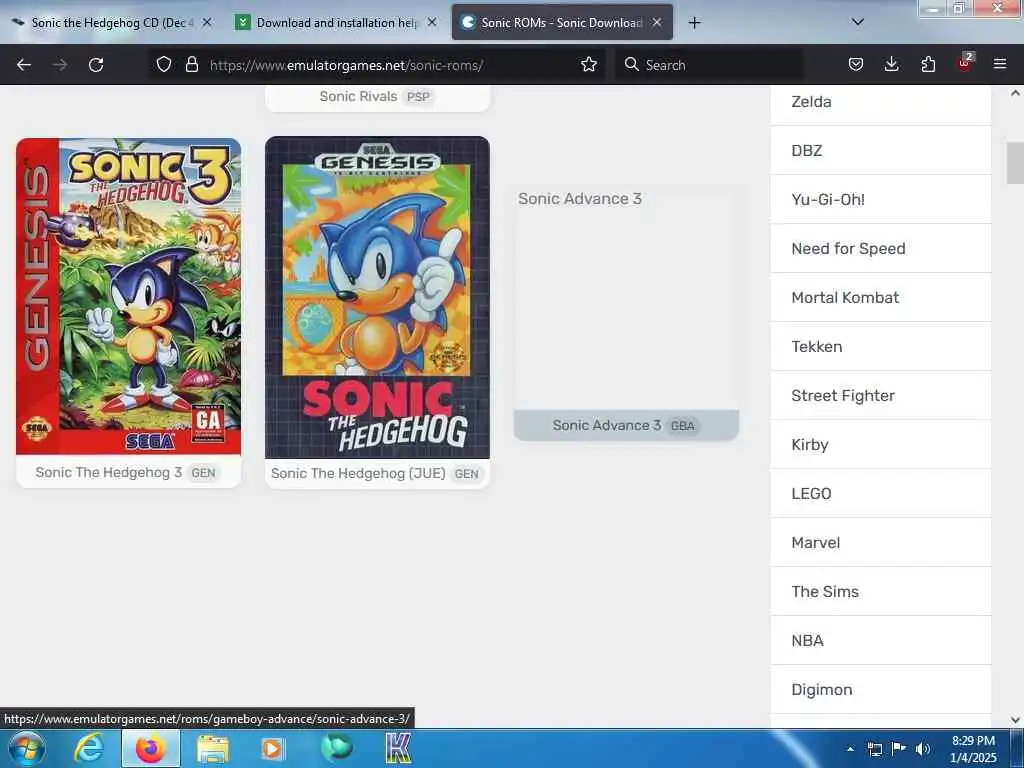Screen dimensions: 1024x768
Task: Open the taskbar clock showing 8:29 PM
Action: pos(973,749)
